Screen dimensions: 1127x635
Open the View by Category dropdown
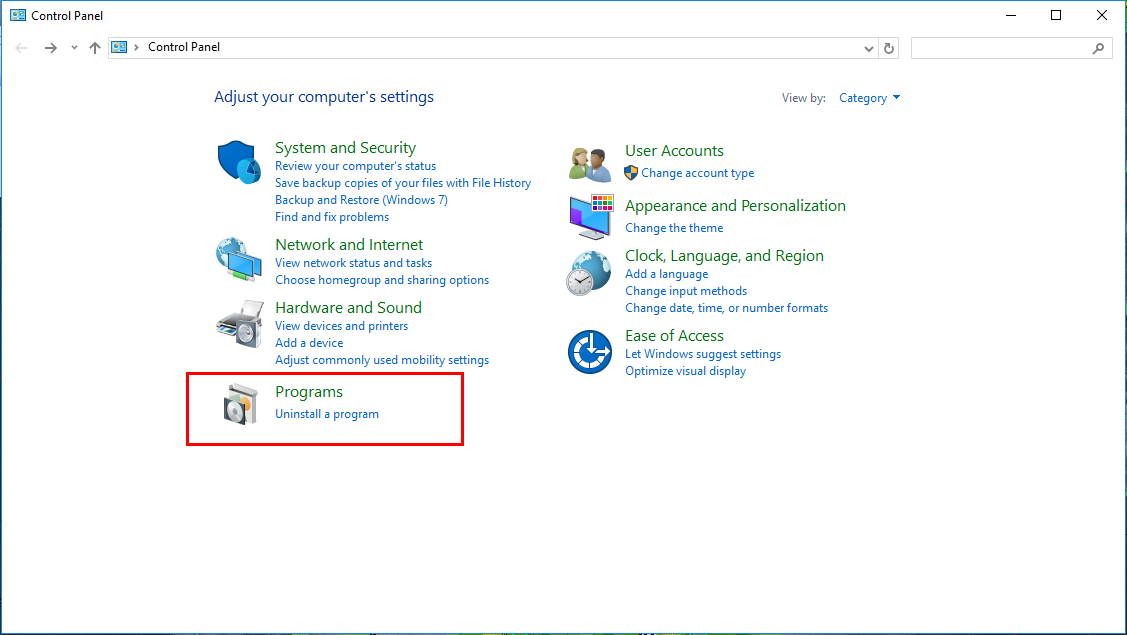click(x=869, y=98)
